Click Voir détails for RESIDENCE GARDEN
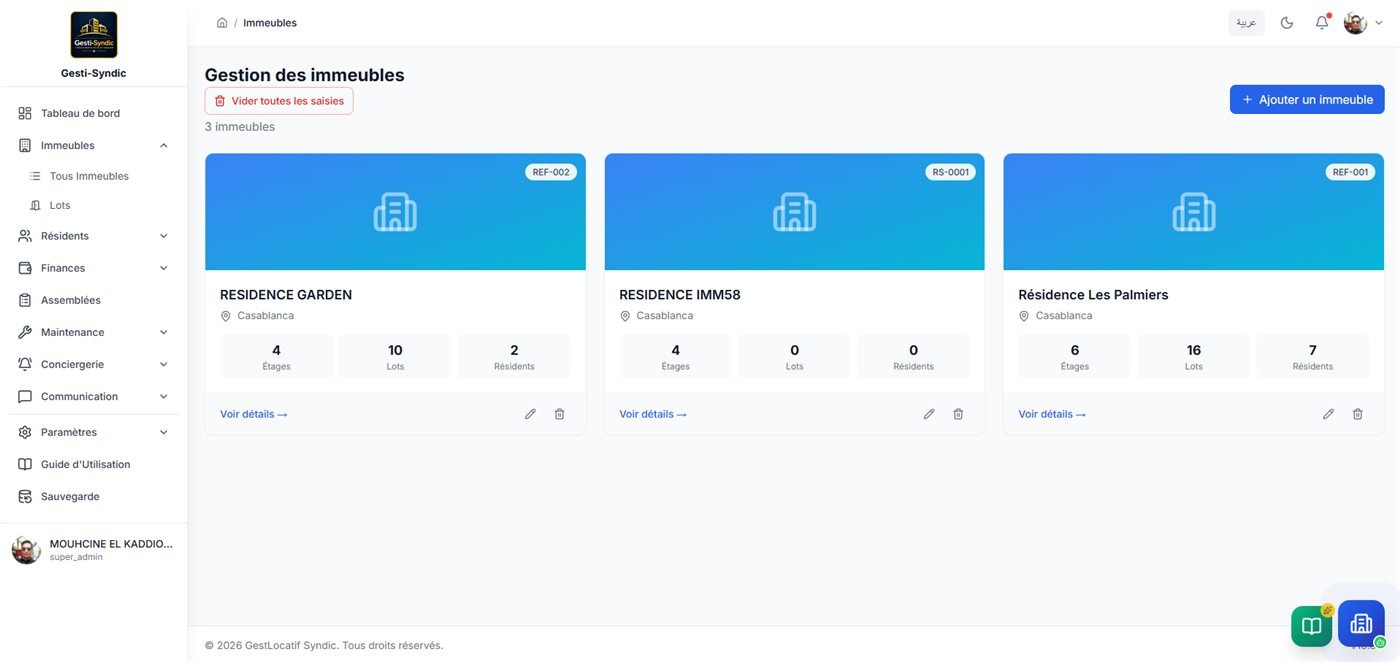1400x662 pixels. [254, 414]
